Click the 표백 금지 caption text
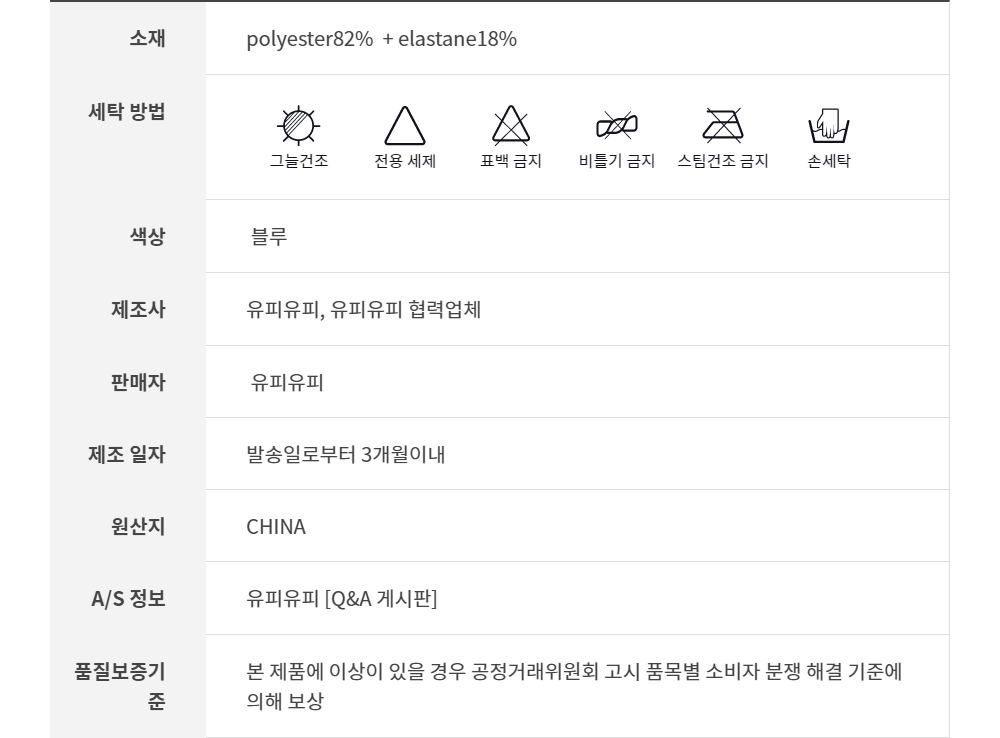Screen dimensions: 1000x738 511,161
